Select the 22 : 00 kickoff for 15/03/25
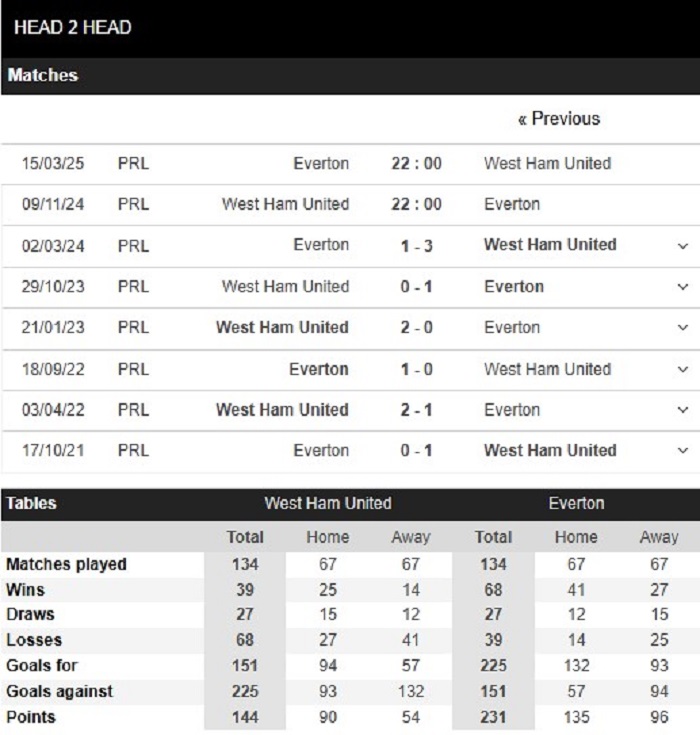700x735 pixels. pos(416,164)
